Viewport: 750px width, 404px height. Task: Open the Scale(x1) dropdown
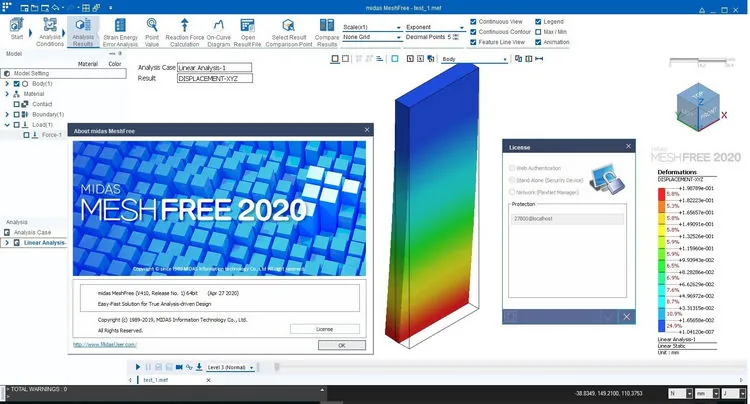[372, 27]
